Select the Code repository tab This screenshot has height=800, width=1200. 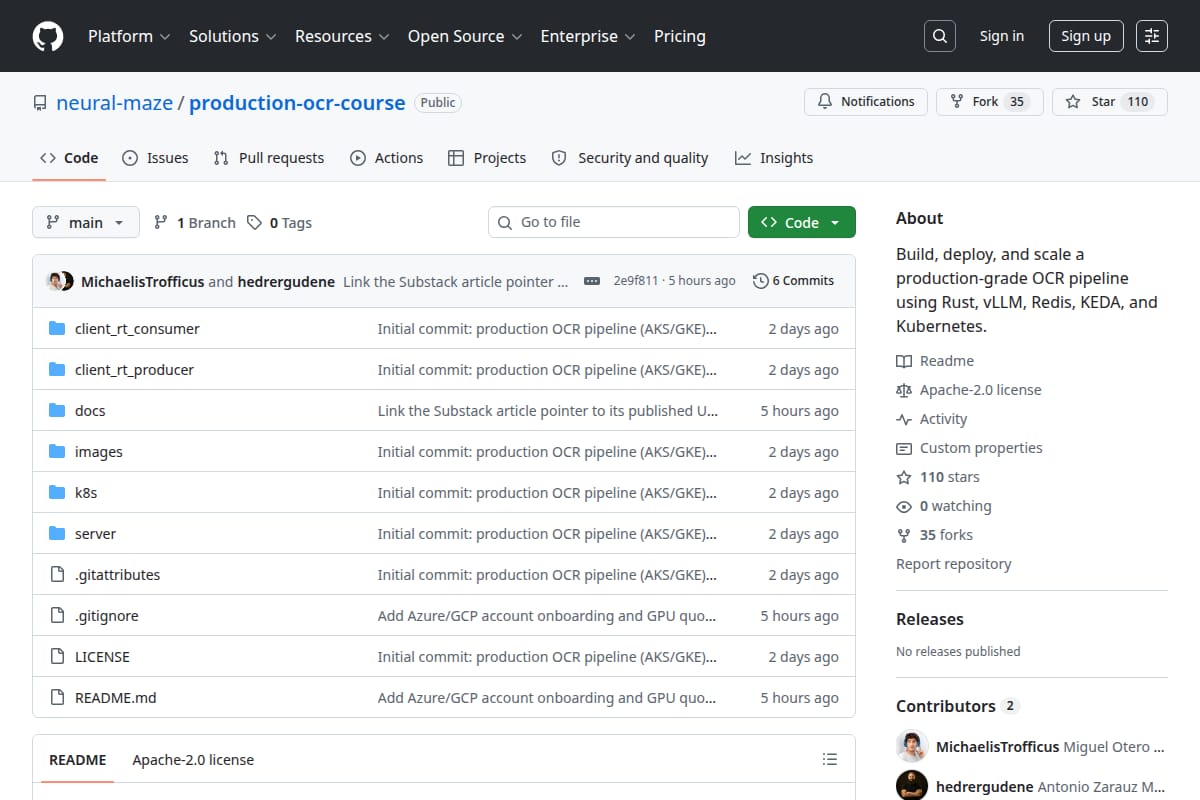click(69, 158)
